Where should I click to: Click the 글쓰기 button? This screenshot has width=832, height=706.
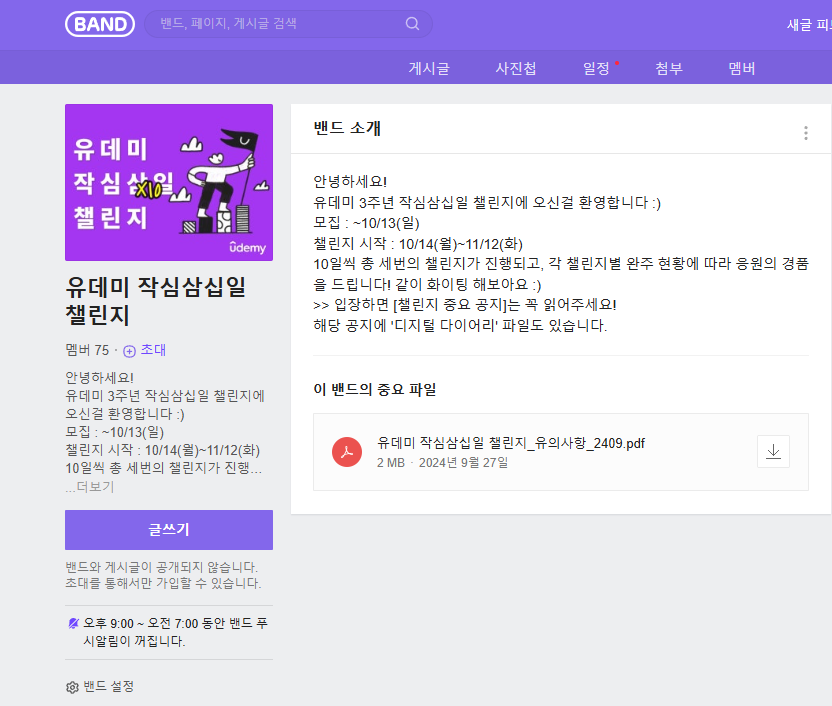(169, 530)
